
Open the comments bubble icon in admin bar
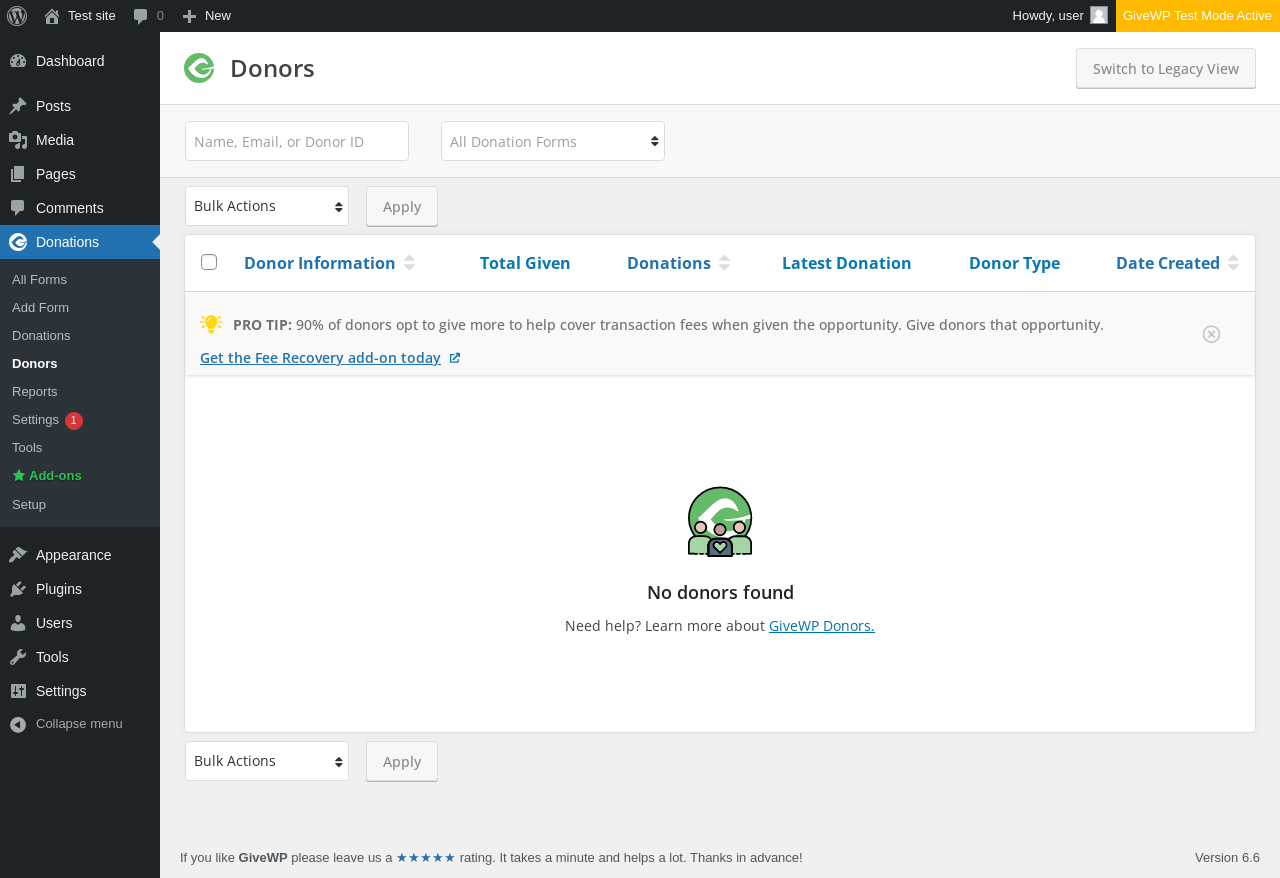pos(141,16)
